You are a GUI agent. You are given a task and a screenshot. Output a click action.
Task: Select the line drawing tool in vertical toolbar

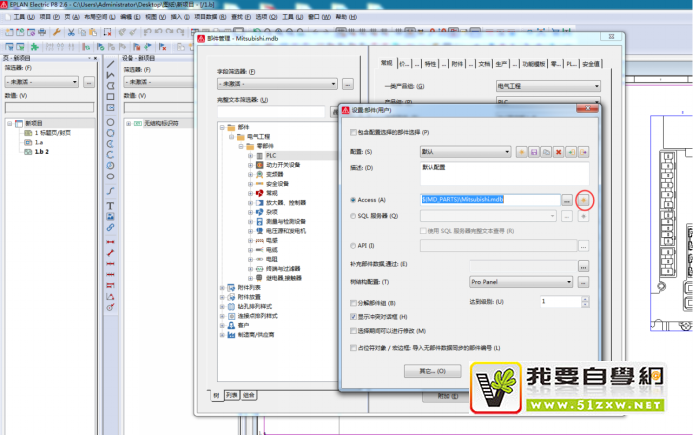pos(110,66)
